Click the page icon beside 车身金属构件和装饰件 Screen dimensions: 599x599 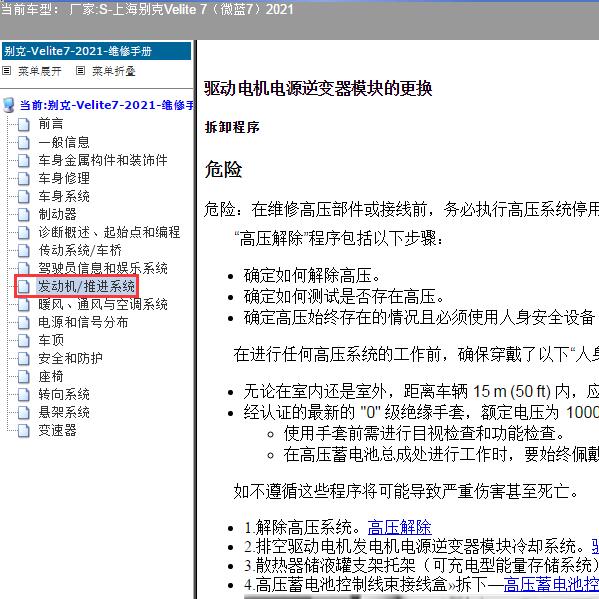[x=24, y=160]
